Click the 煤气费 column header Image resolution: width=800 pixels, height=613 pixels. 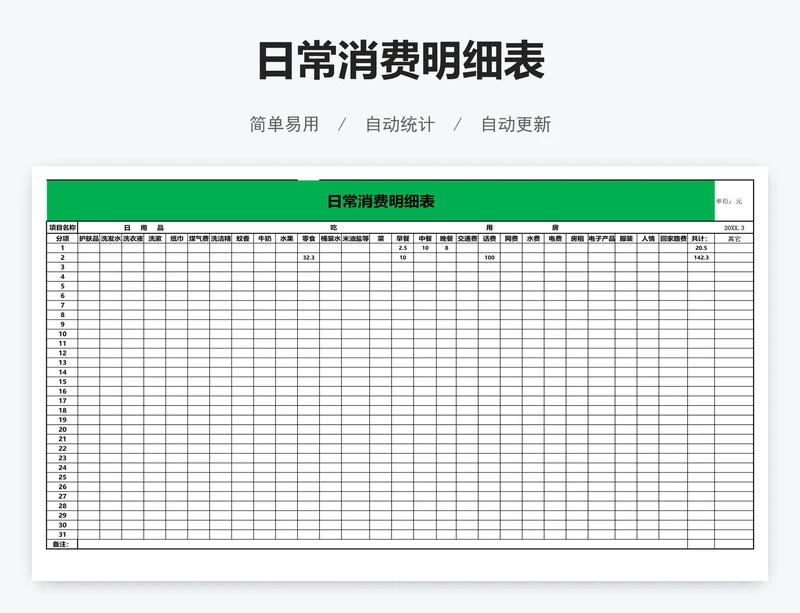pyautogui.click(x=198, y=238)
